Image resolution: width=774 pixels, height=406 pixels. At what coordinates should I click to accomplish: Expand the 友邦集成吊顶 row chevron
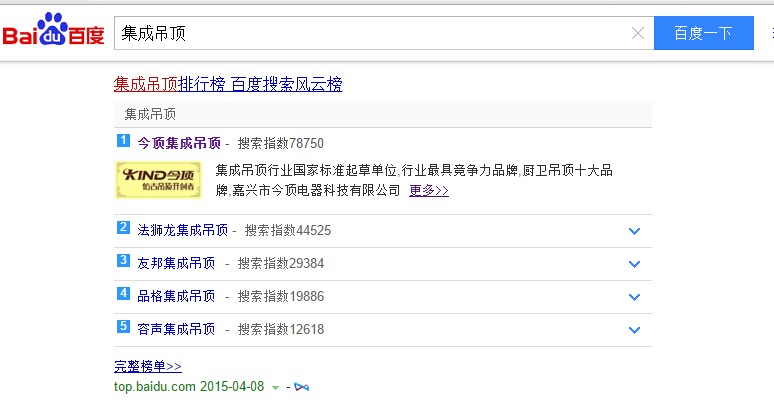pos(634,264)
